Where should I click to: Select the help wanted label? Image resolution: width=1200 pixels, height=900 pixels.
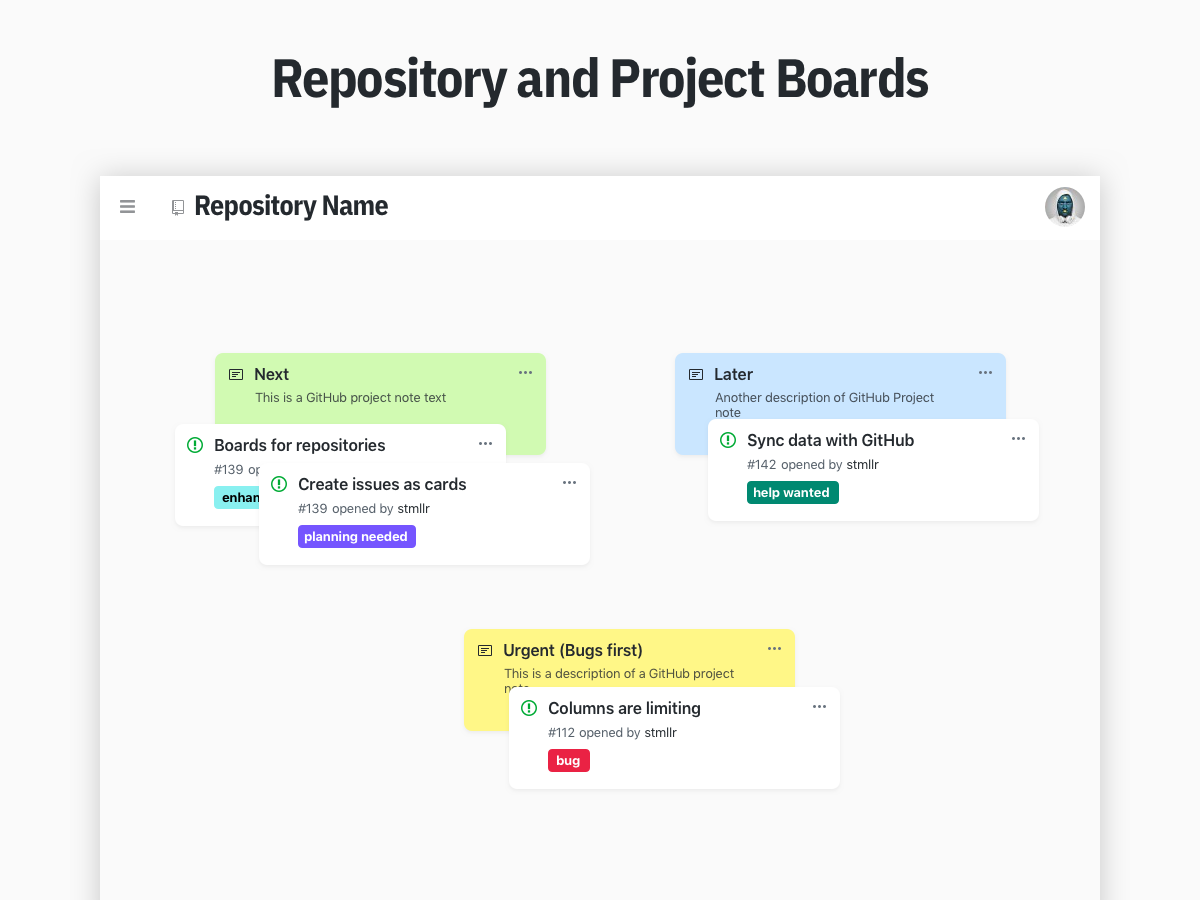click(792, 492)
